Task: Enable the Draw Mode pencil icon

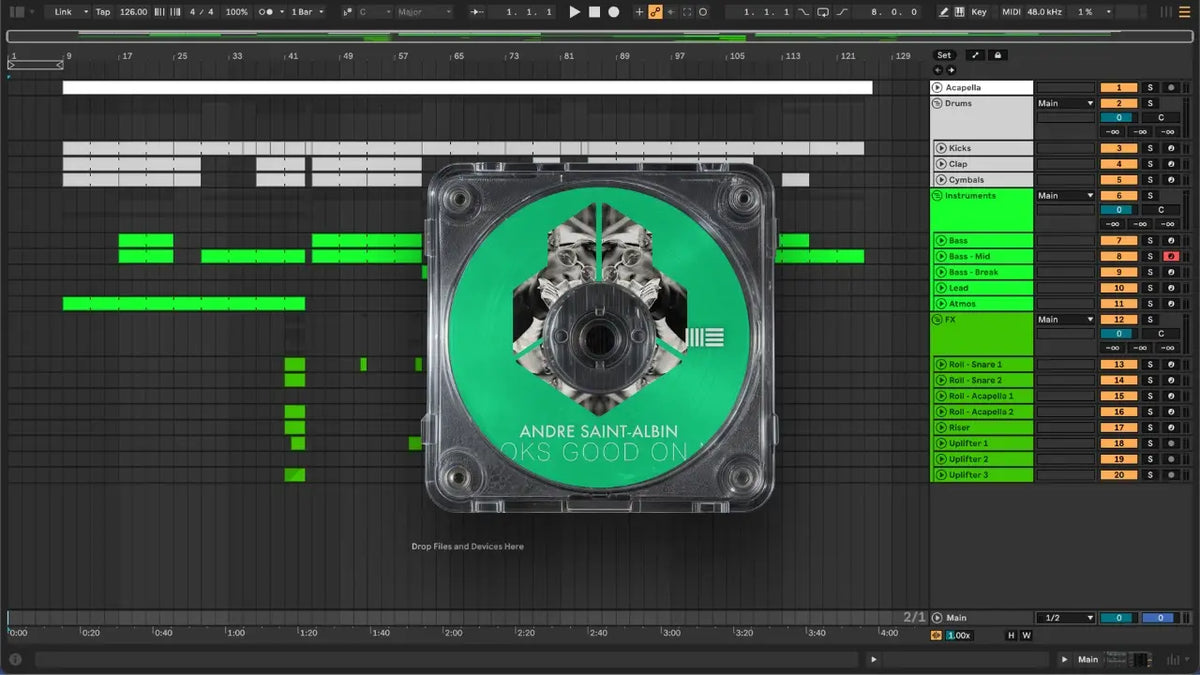Action: (944, 12)
